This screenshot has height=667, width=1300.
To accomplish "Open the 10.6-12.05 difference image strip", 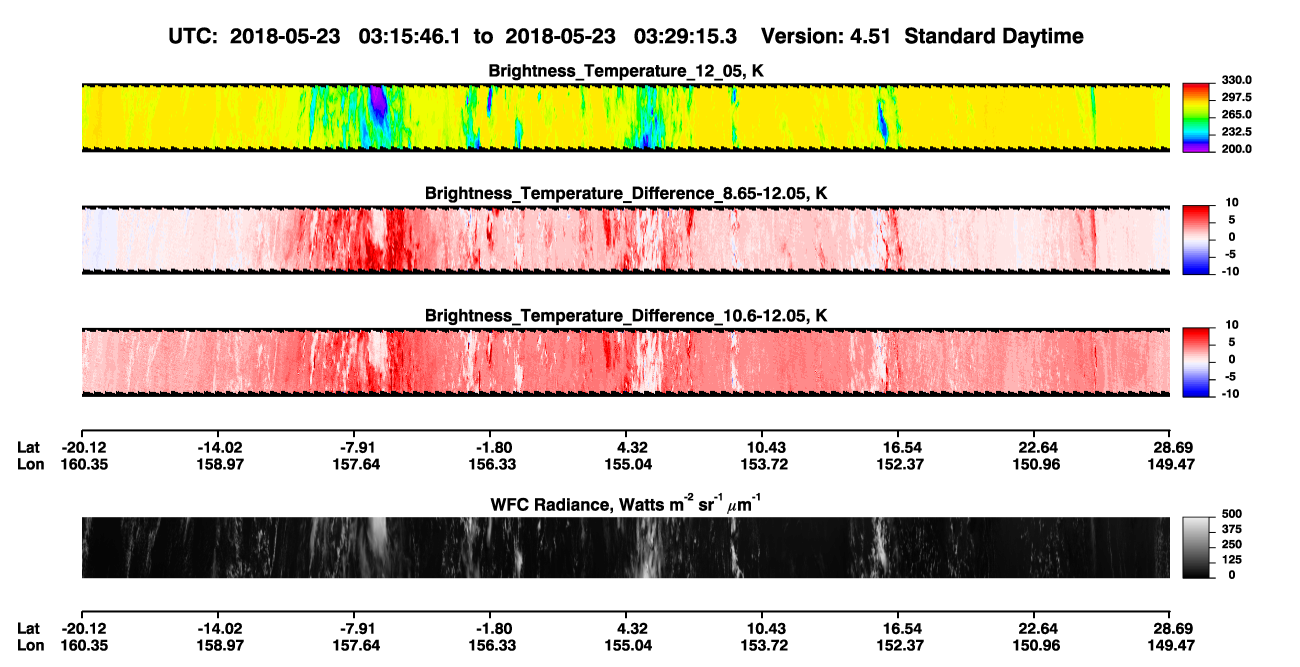I will click(625, 361).
